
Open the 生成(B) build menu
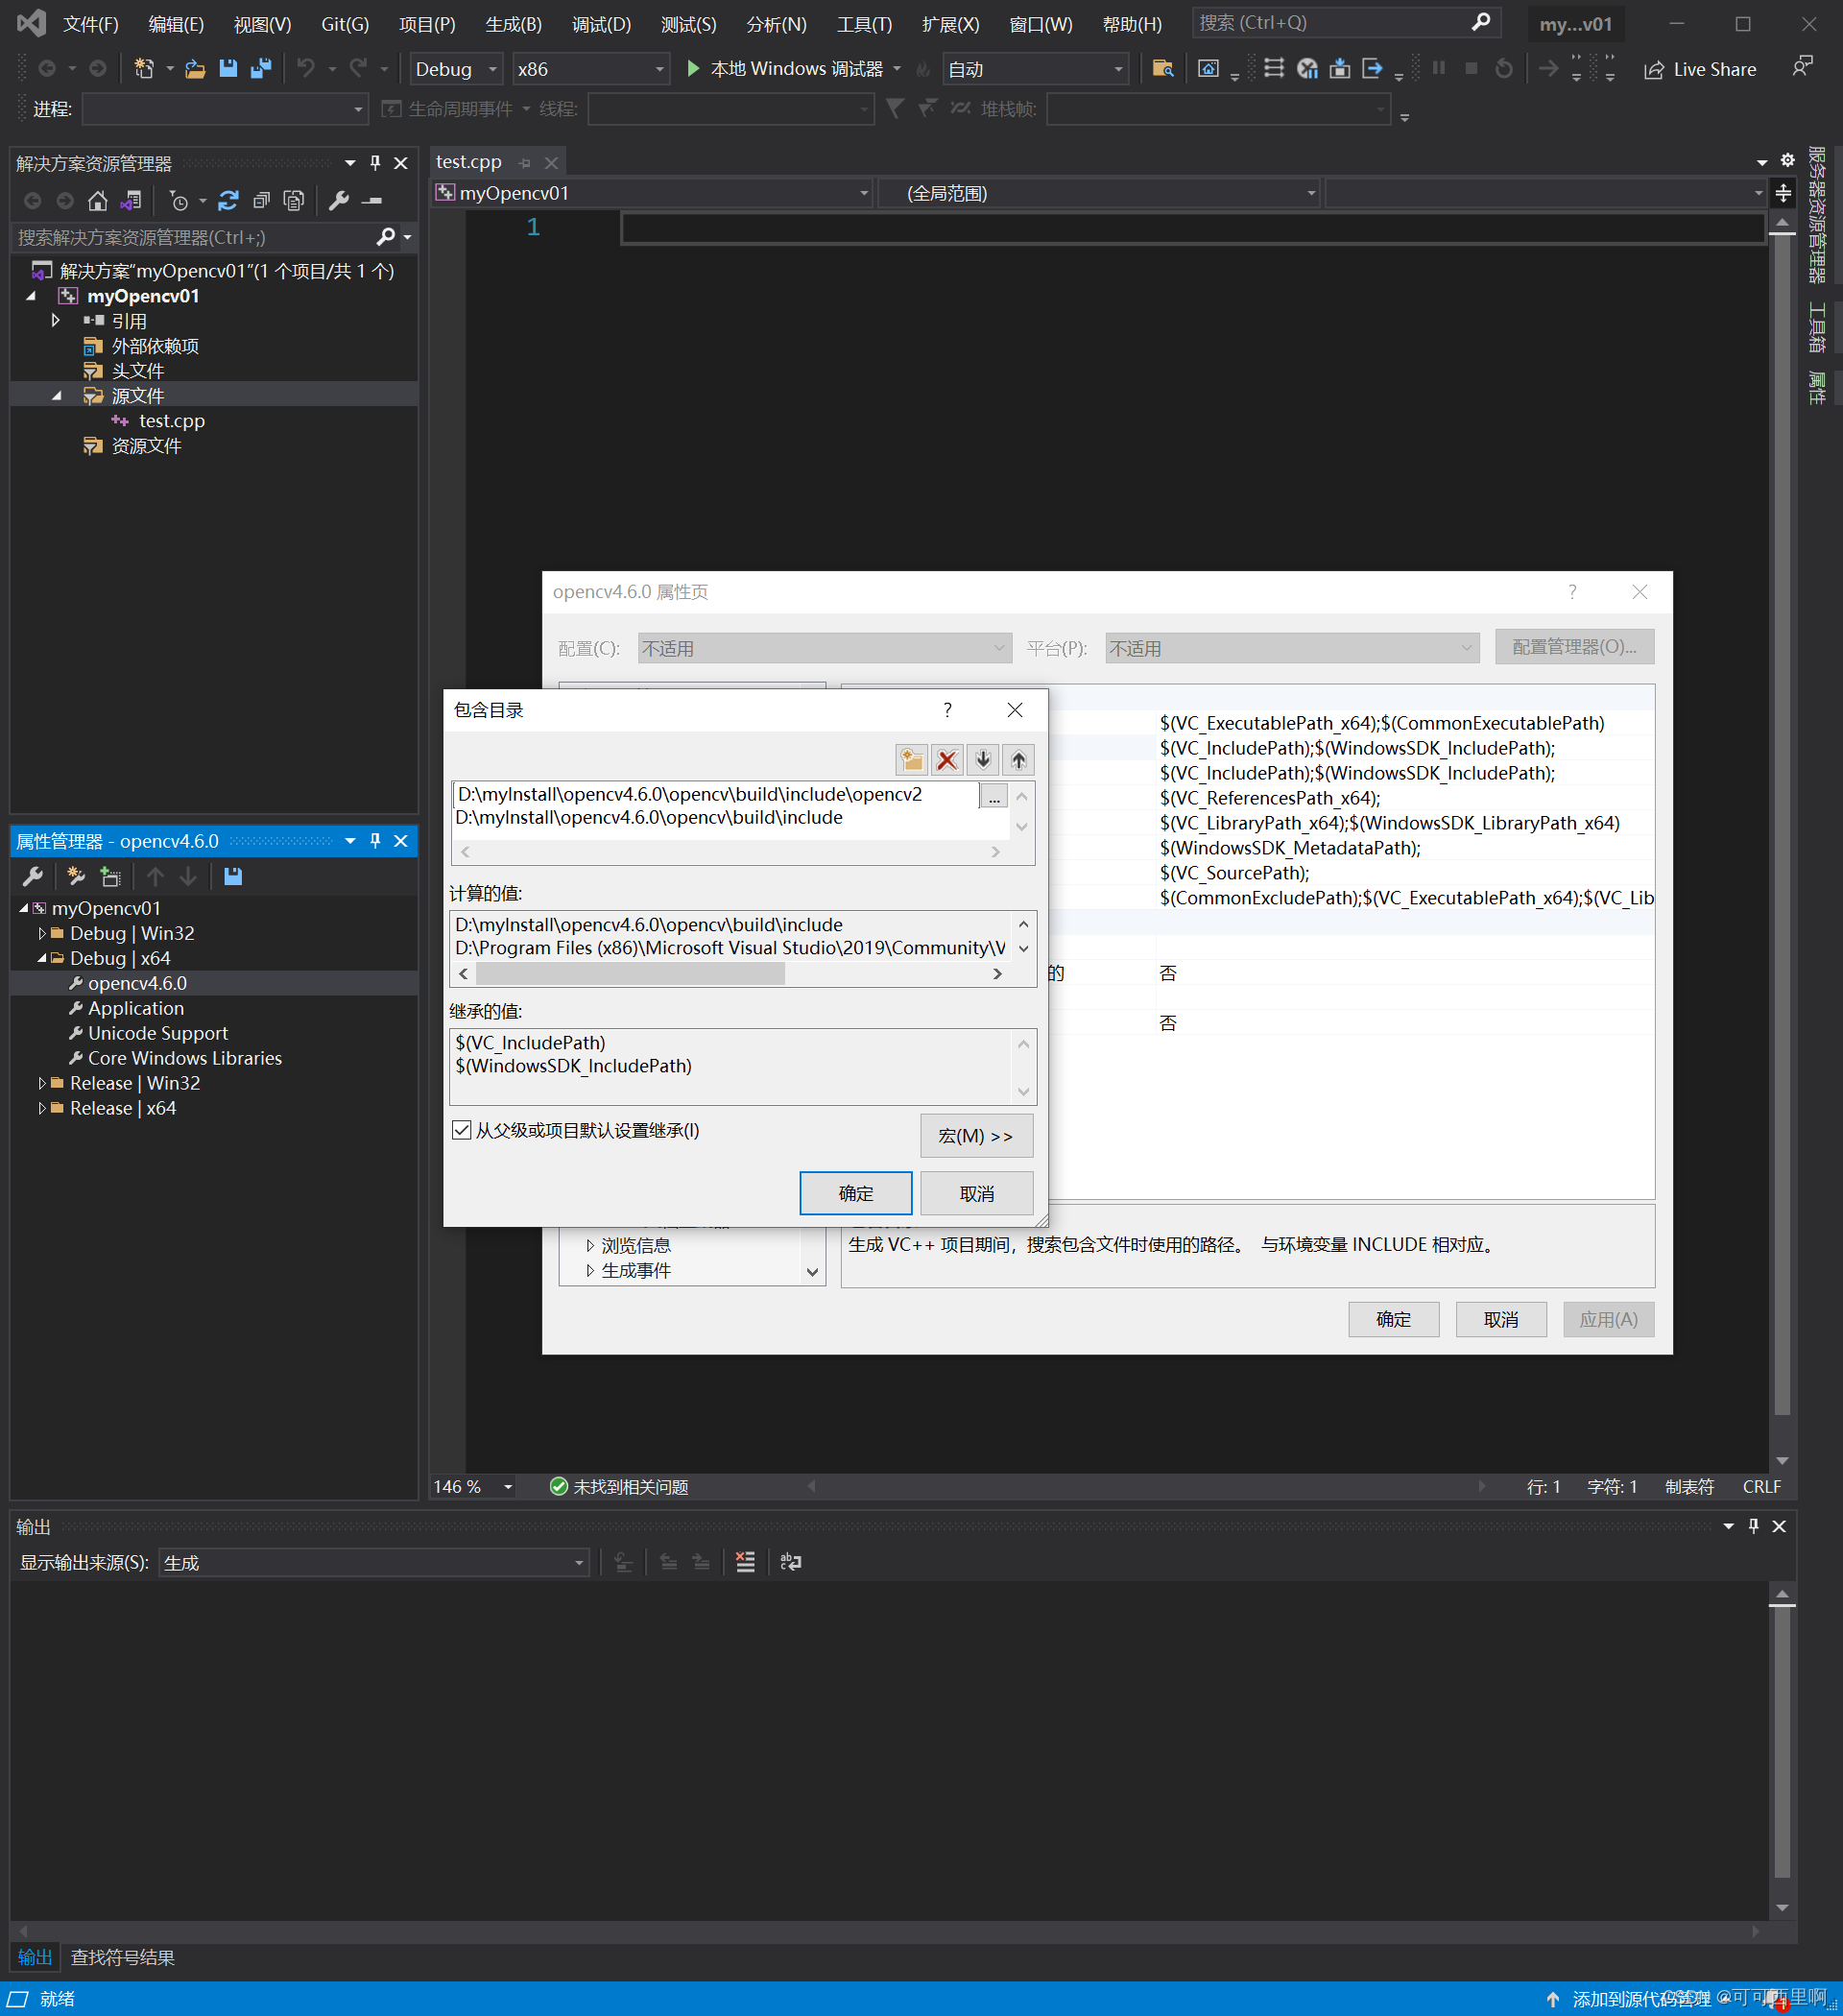point(513,24)
